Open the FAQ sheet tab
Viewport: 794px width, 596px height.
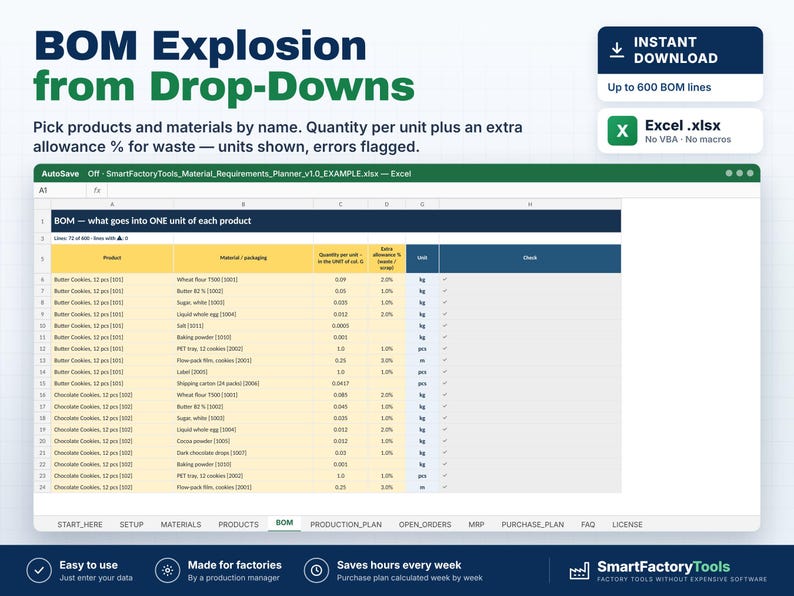pos(588,525)
